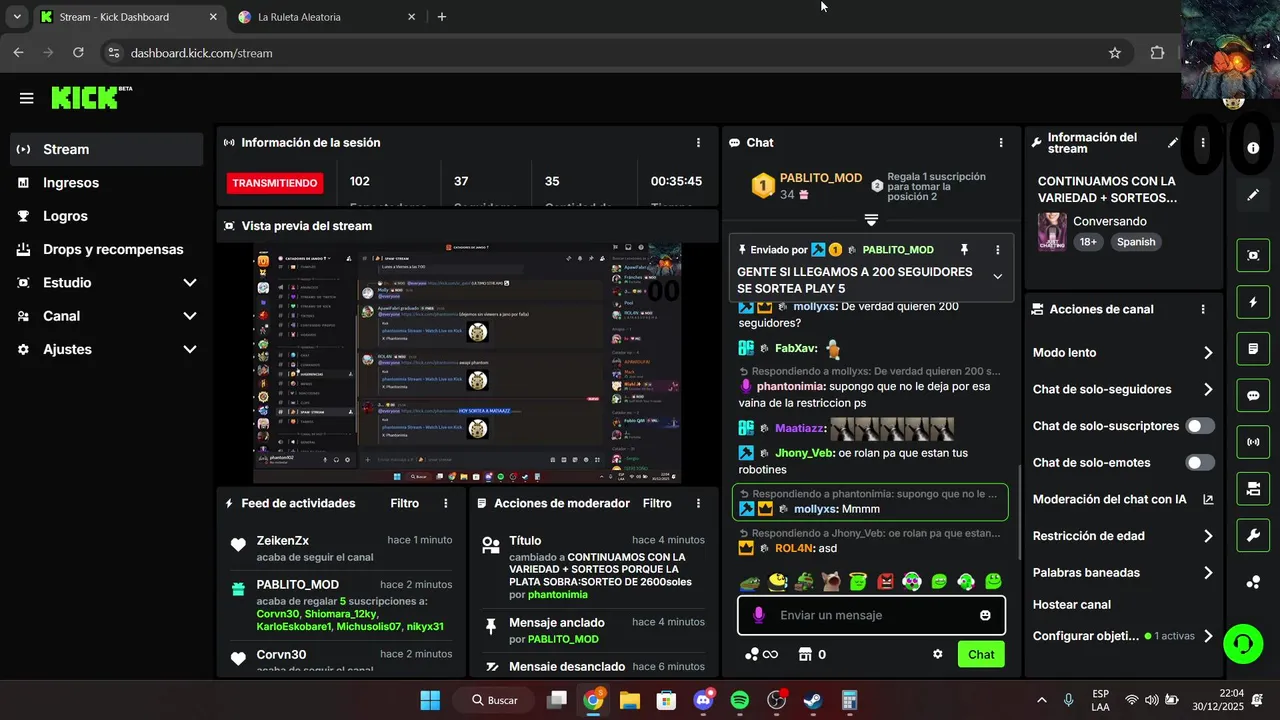The width and height of the screenshot is (1280, 720).
Task: Go to Ingresos in the sidebar
Action: 107,183
